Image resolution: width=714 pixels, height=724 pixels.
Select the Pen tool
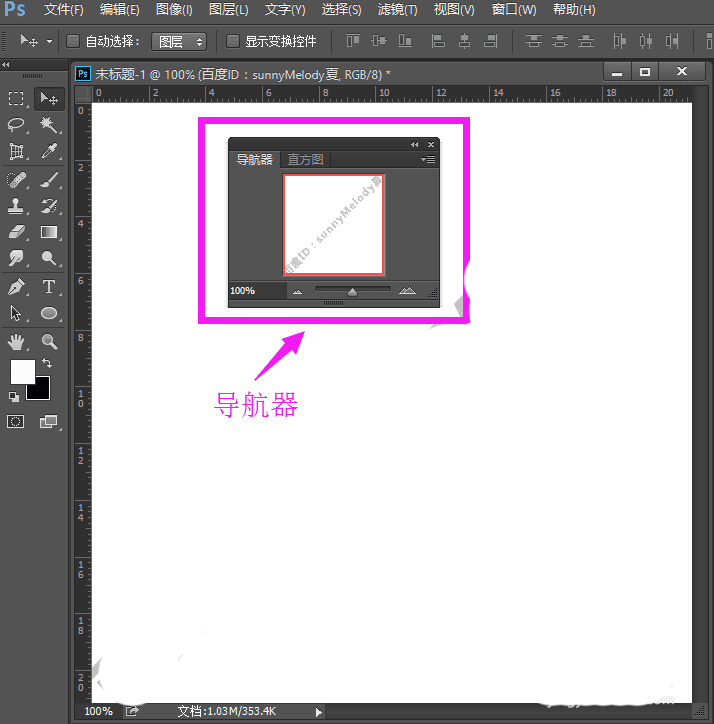click(16, 287)
